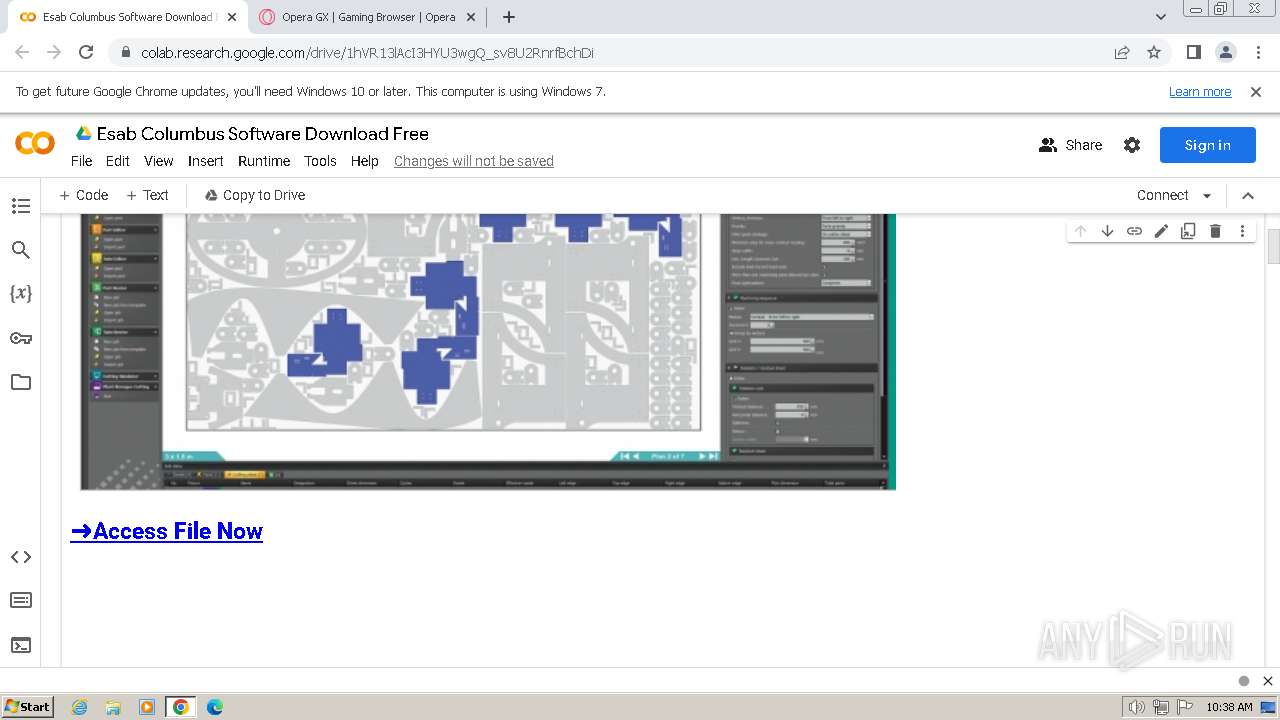The width and height of the screenshot is (1280, 720).
Task: Open the table of contents sidebar icon
Action: tap(21, 206)
